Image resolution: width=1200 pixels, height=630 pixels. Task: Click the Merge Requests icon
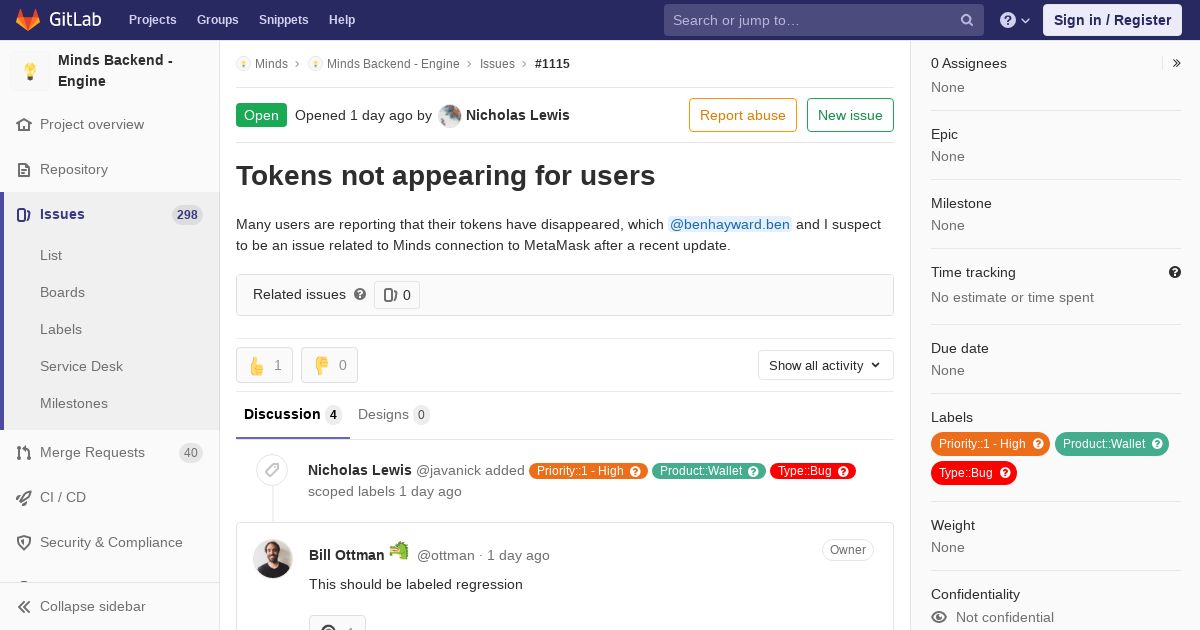pyautogui.click(x=24, y=453)
